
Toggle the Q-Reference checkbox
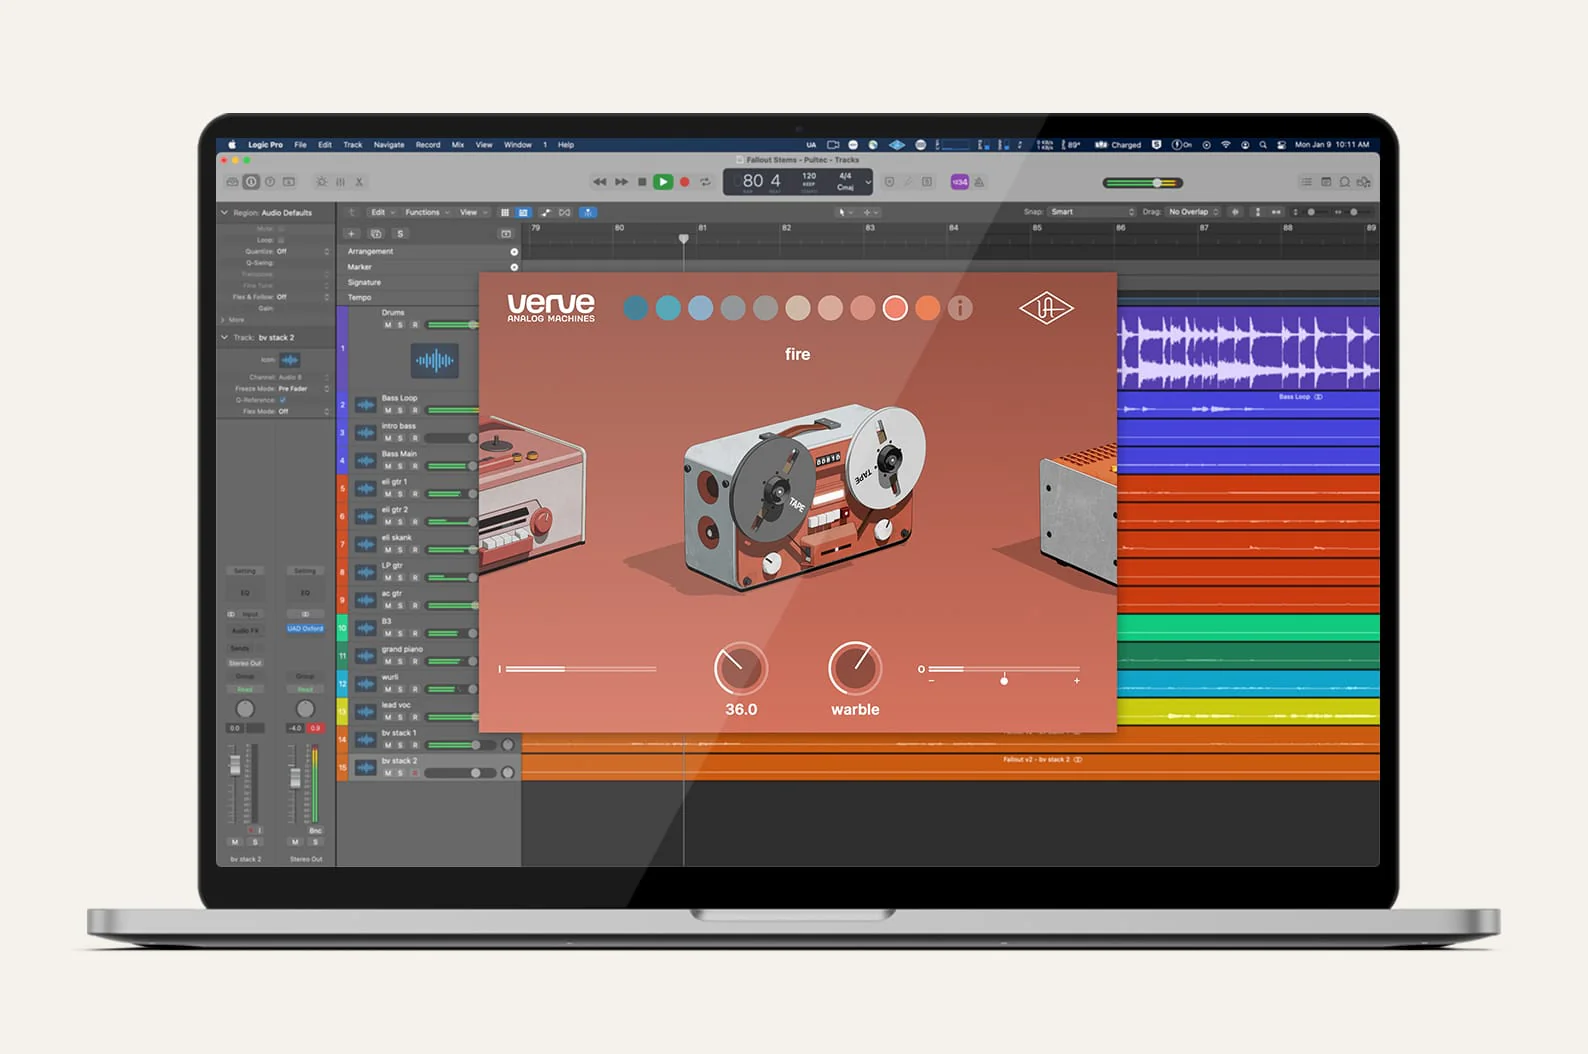(x=282, y=400)
